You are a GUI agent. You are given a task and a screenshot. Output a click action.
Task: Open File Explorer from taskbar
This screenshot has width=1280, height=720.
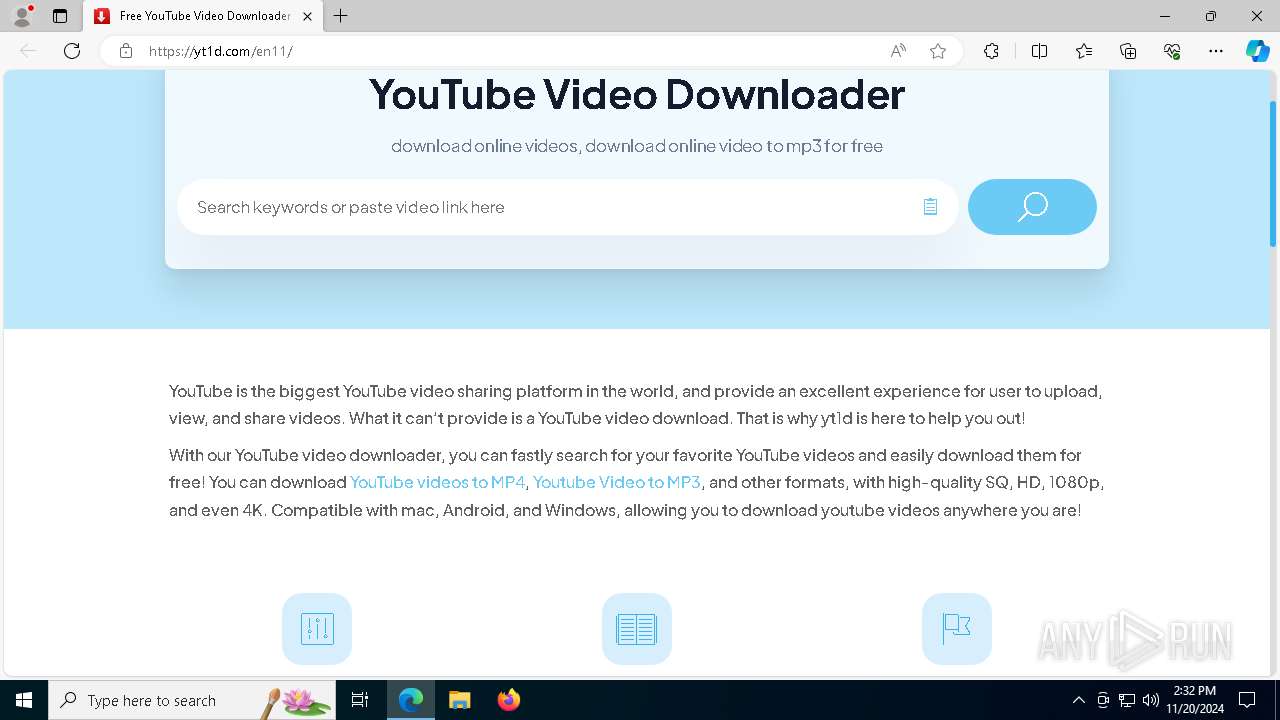[459, 700]
